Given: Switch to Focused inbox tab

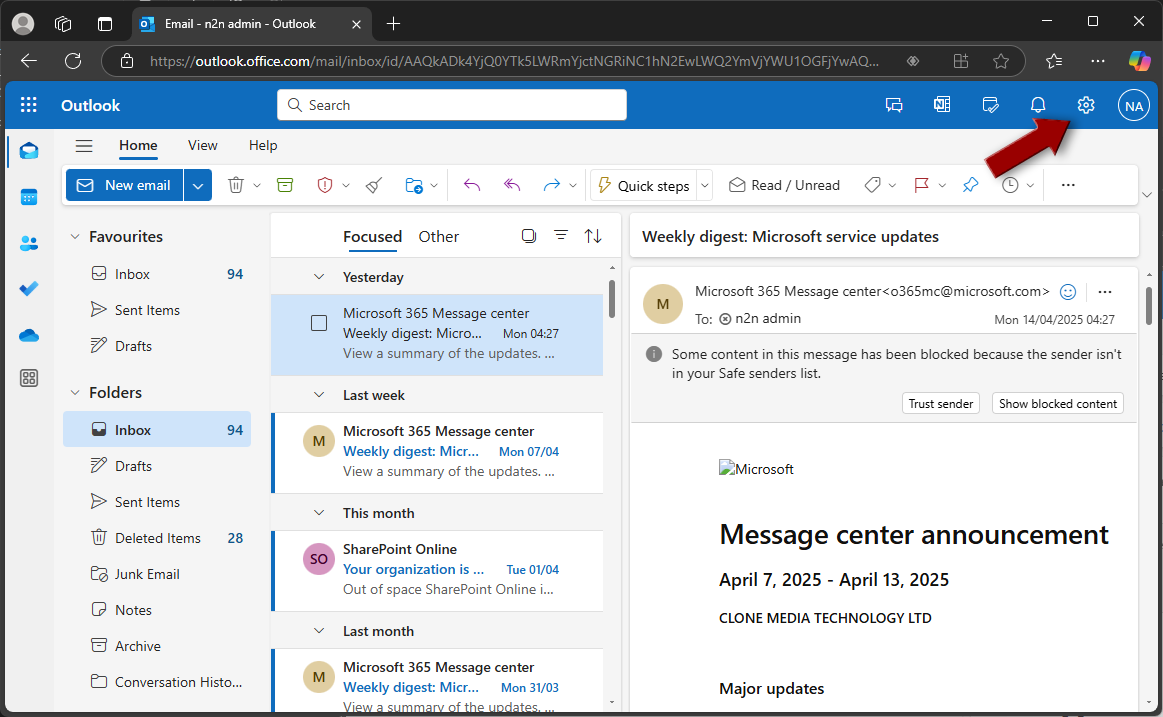Looking at the screenshot, I should click(x=372, y=237).
